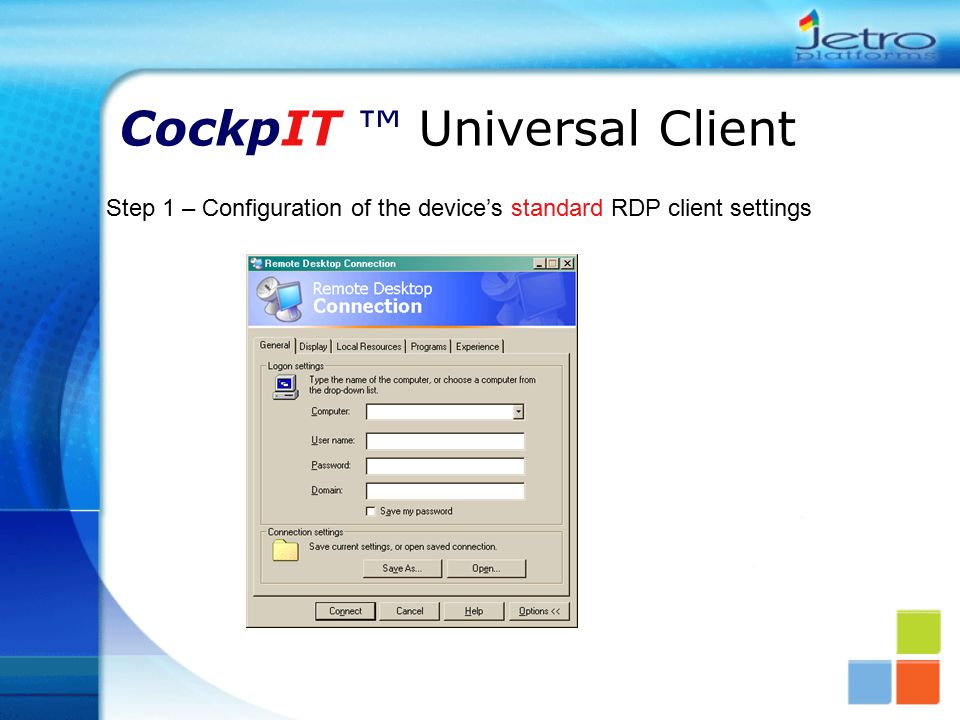
Task: Open the Local Resources tab
Action: point(369,347)
